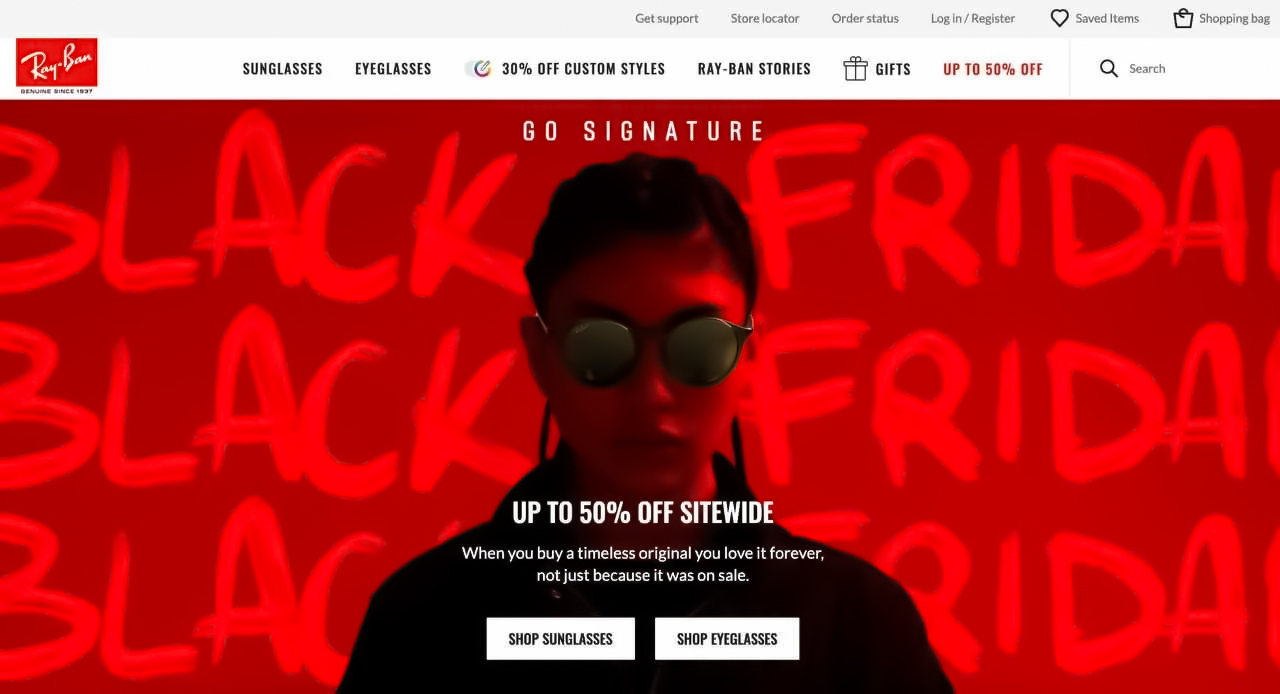Click the Black Friday hero banner image

click(x=640, y=397)
